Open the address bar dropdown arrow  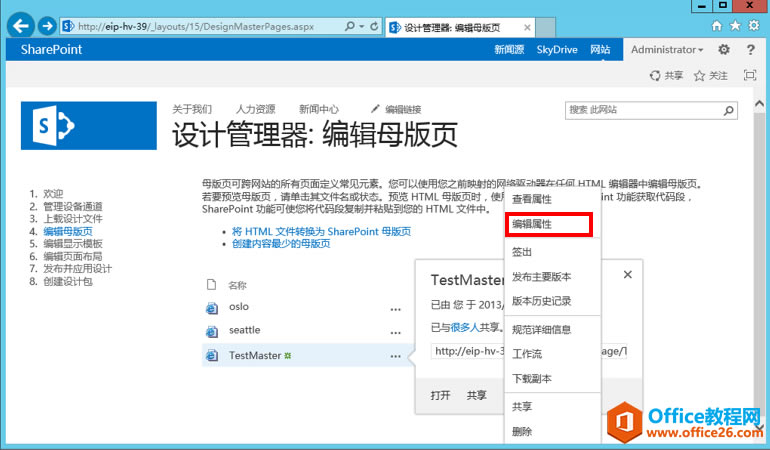point(361,26)
